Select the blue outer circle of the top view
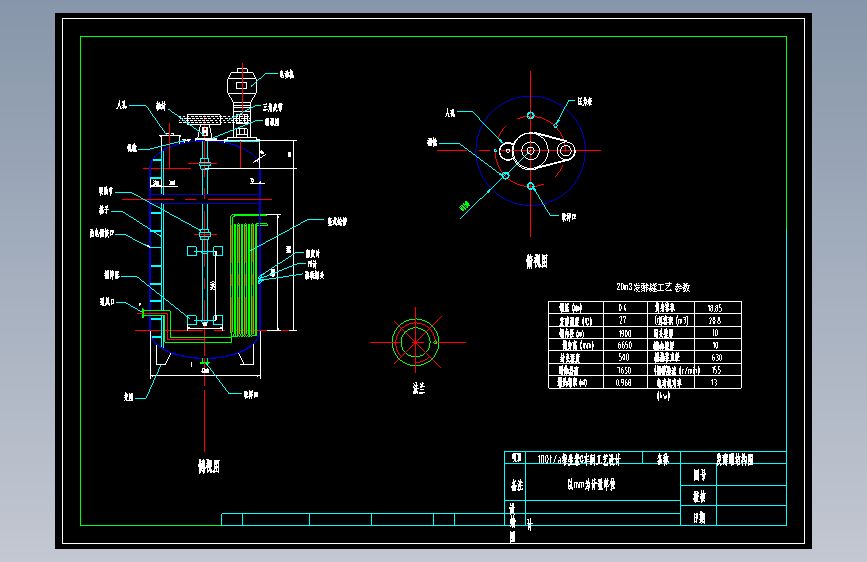Viewport: 867px width, 562px height. click(x=531, y=150)
